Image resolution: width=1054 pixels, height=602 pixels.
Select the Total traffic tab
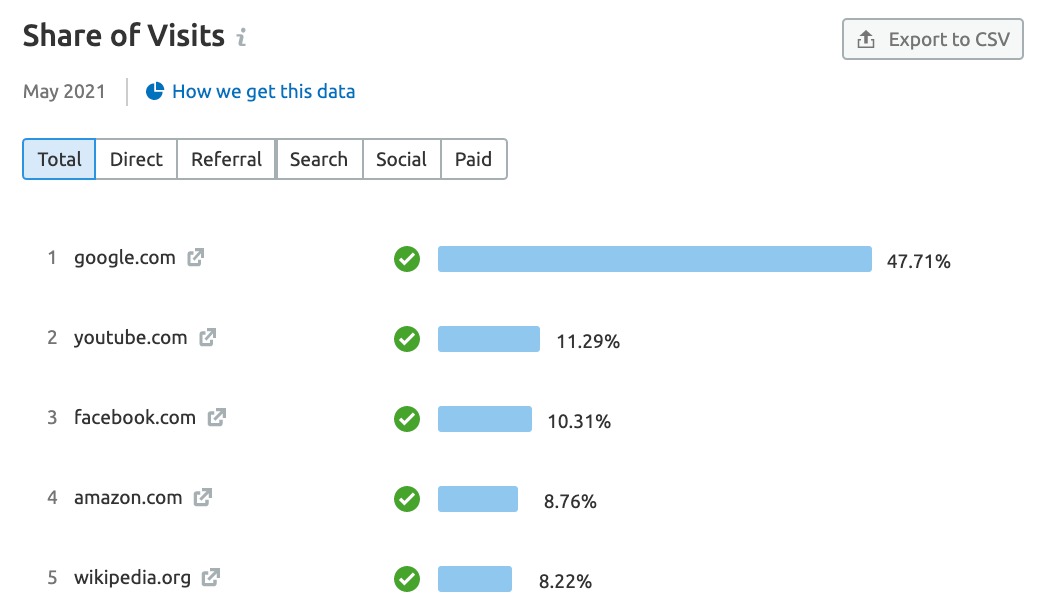click(59, 159)
